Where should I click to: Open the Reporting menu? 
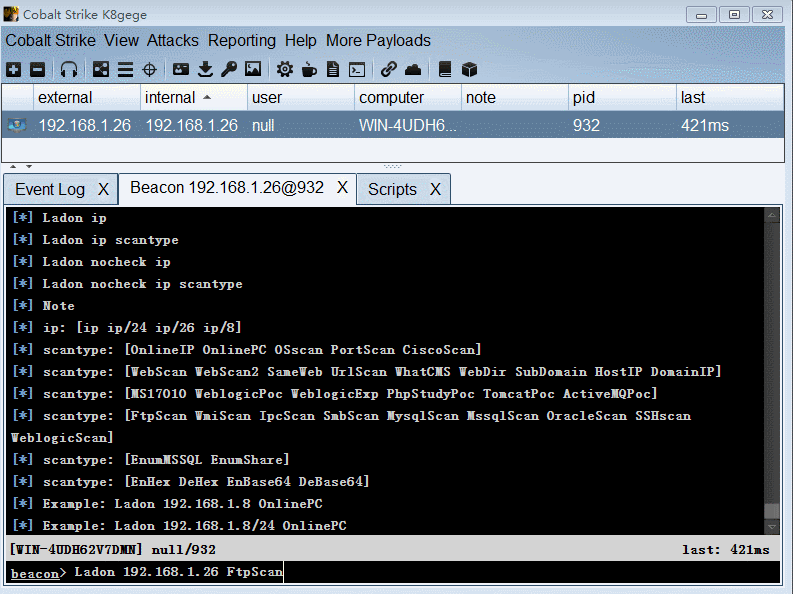[x=242, y=40]
